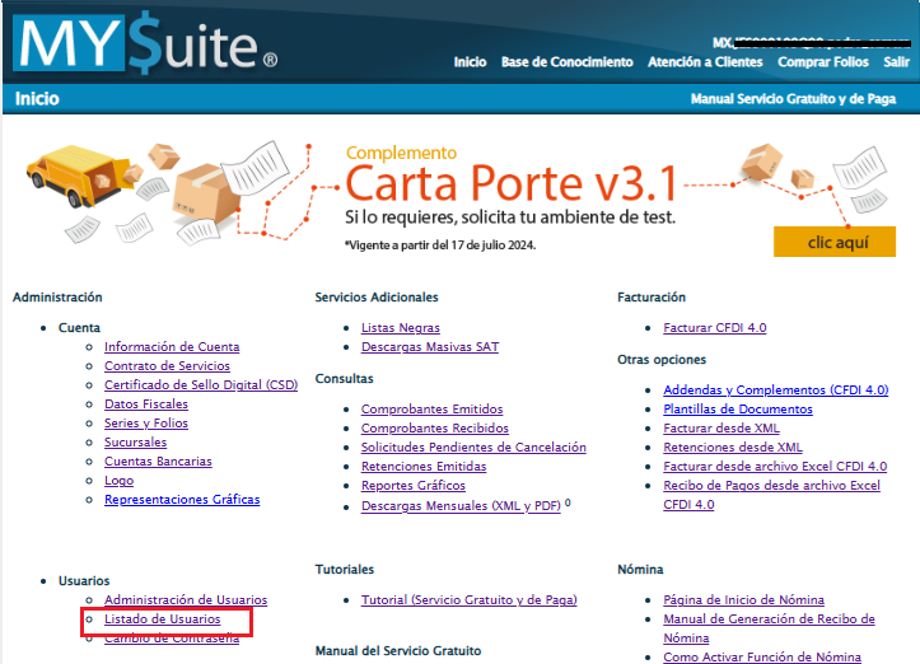Click Facturar desde XML

pos(721,428)
